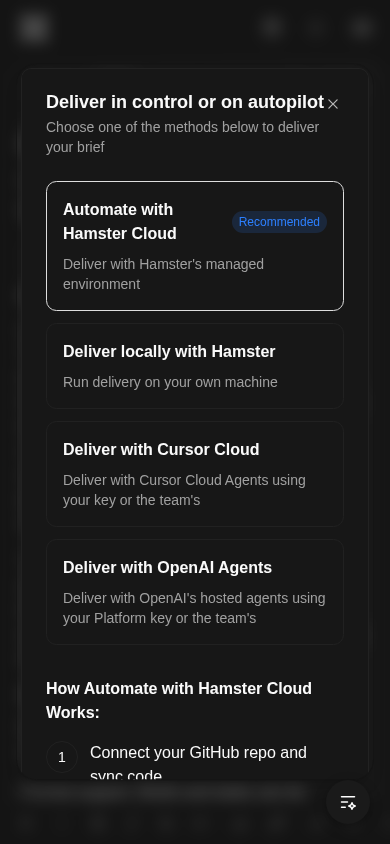Choose the Deliver with OpenAI Agents card

(x=195, y=592)
